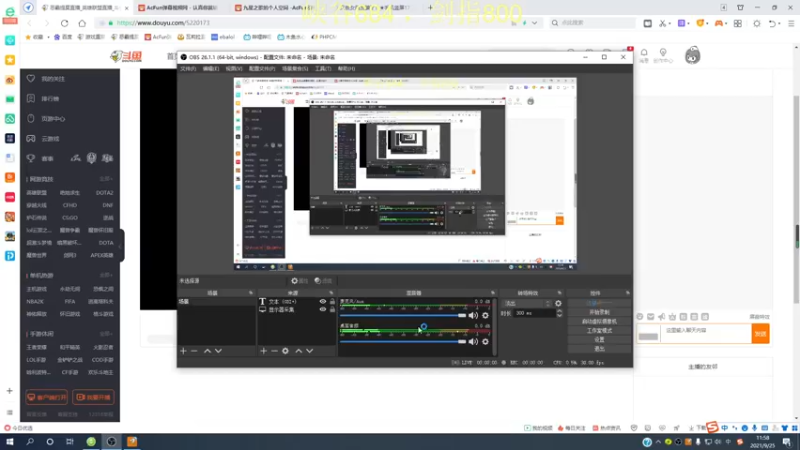The height and width of the screenshot is (450, 800).
Task: Enable 工作室模式 in OBS controls
Action: [x=599, y=331]
